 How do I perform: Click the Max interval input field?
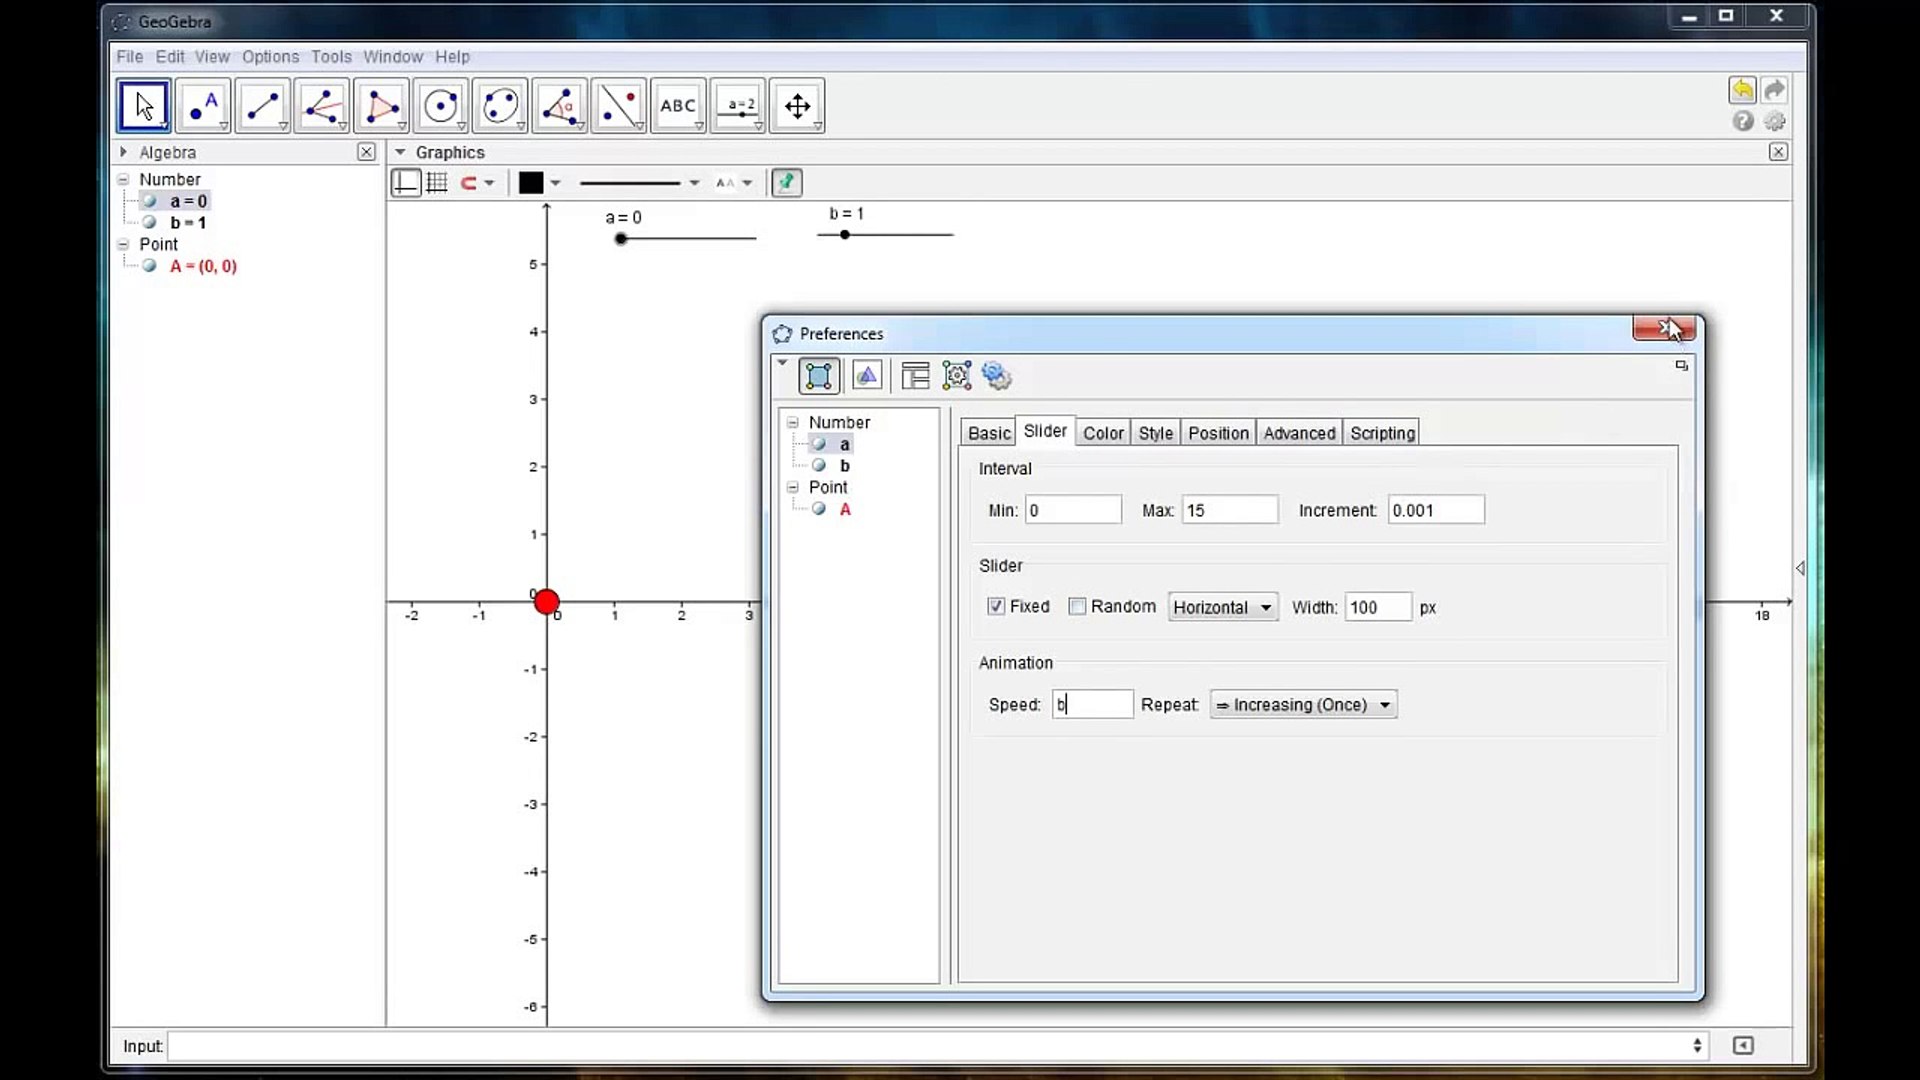[1229, 510]
